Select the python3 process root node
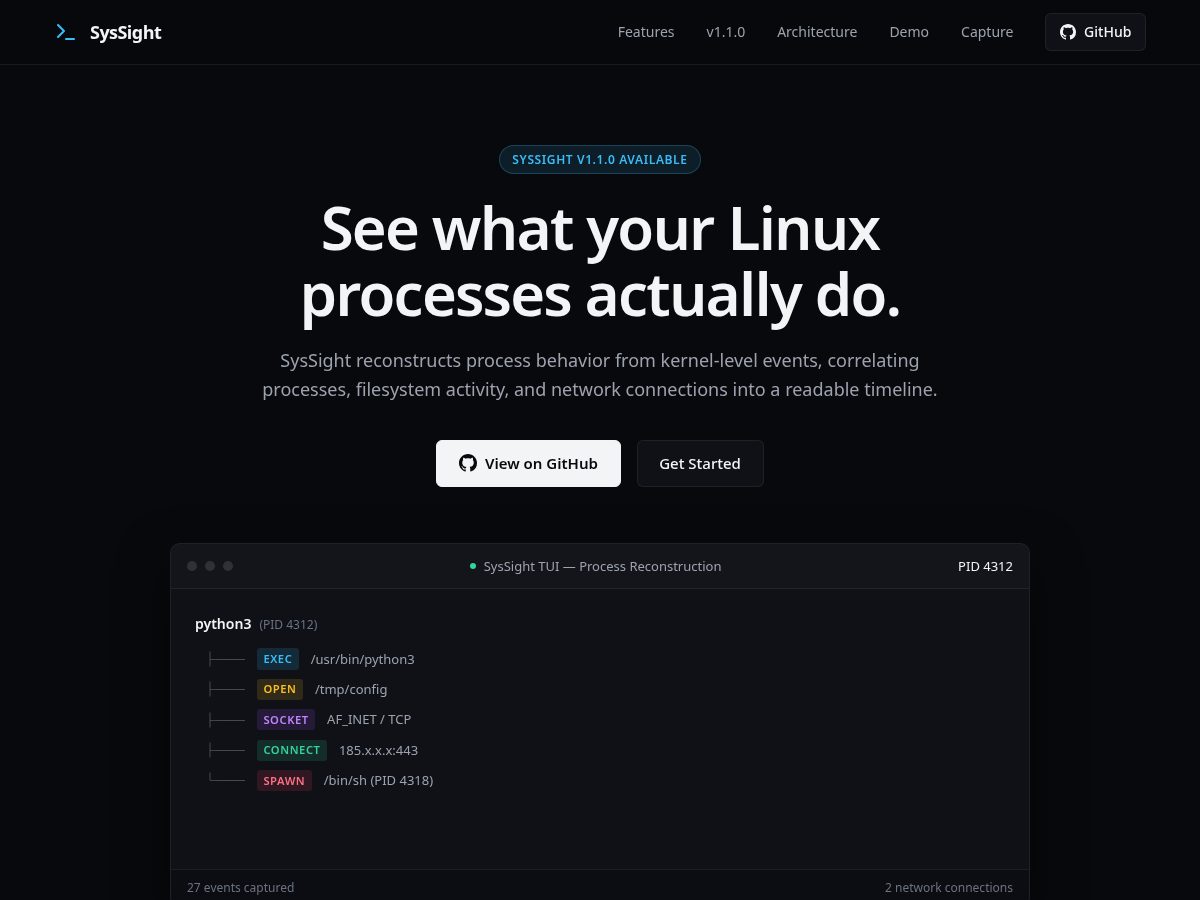The image size is (1200, 900). pyautogui.click(x=223, y=624)
